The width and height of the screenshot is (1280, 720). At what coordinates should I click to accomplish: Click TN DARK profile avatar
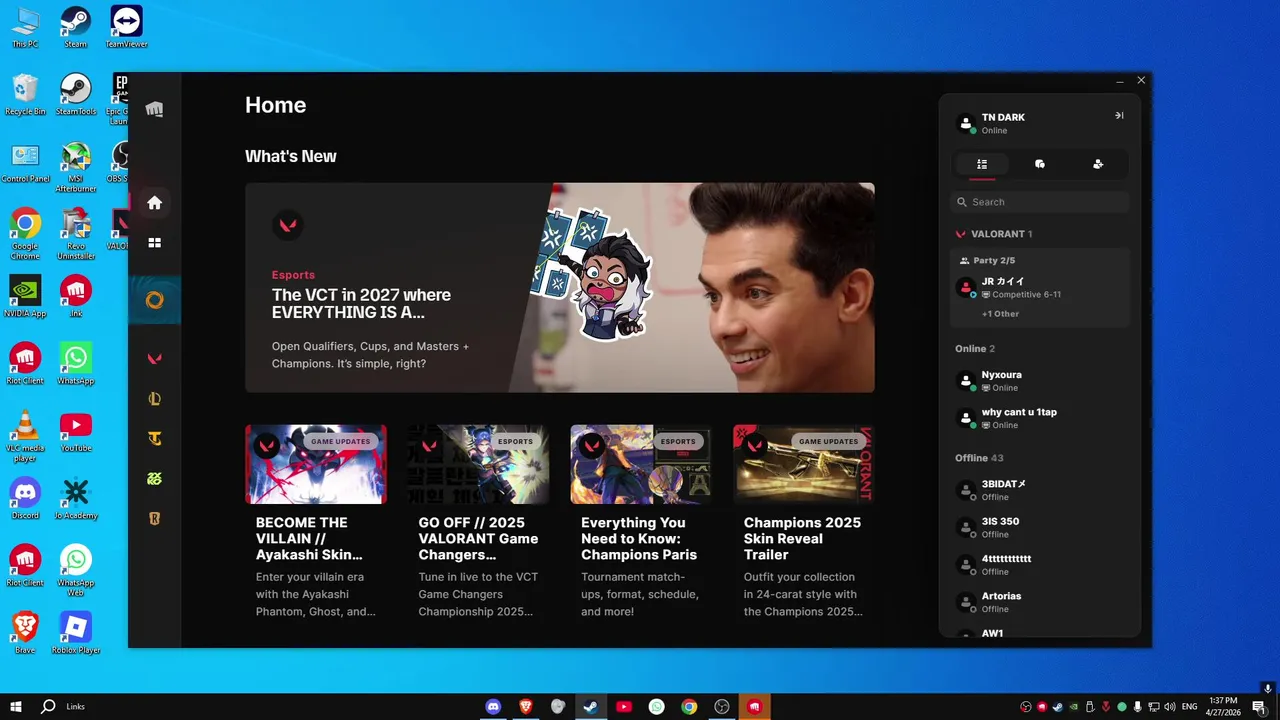966,124
